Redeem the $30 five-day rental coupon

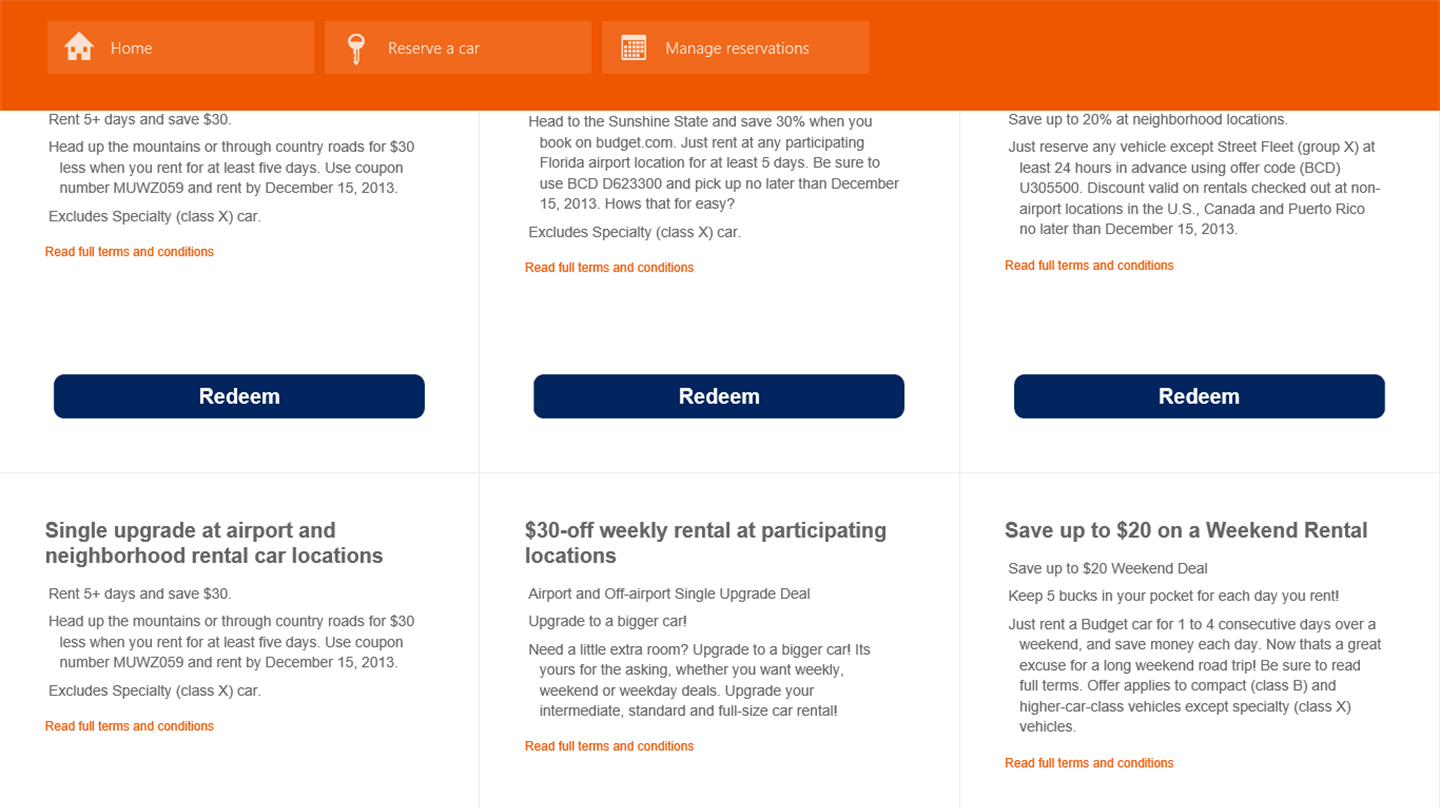click(x=239, y=396)
